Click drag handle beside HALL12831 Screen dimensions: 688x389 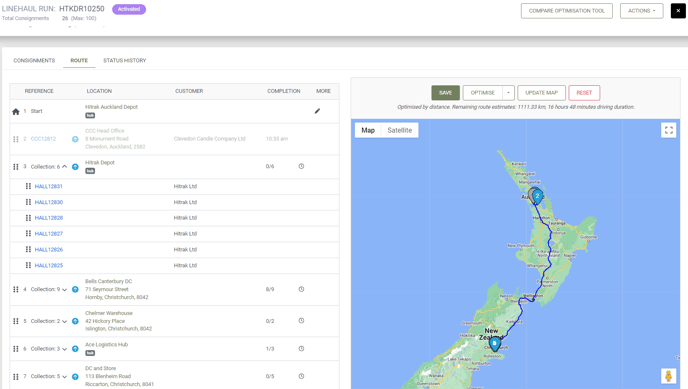[x=28, y=186]
